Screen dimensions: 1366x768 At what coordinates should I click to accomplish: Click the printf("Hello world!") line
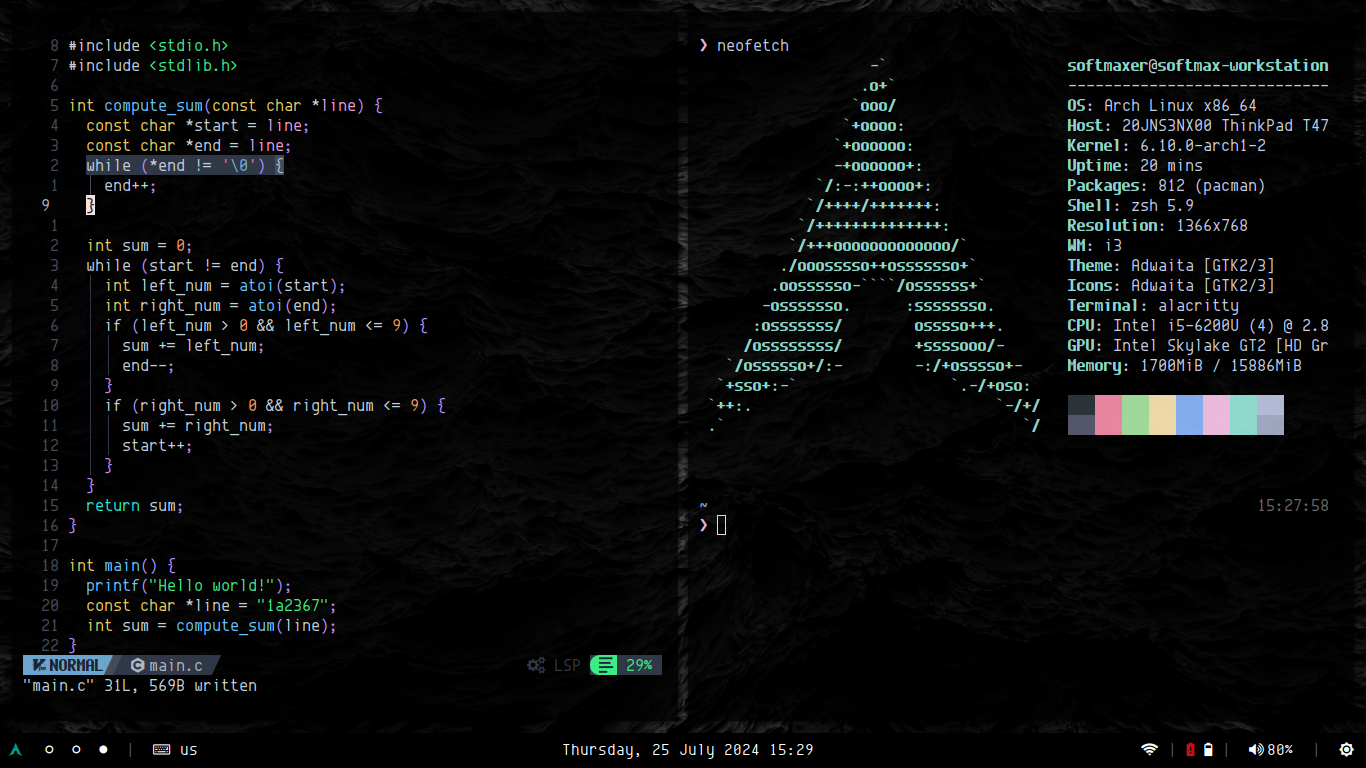click(189, 585)
